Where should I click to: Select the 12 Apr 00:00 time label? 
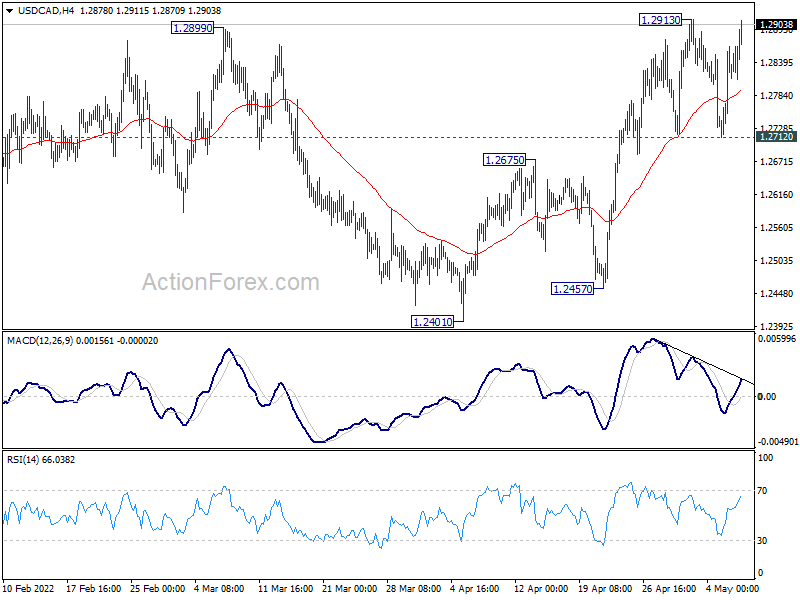(541, 589)
